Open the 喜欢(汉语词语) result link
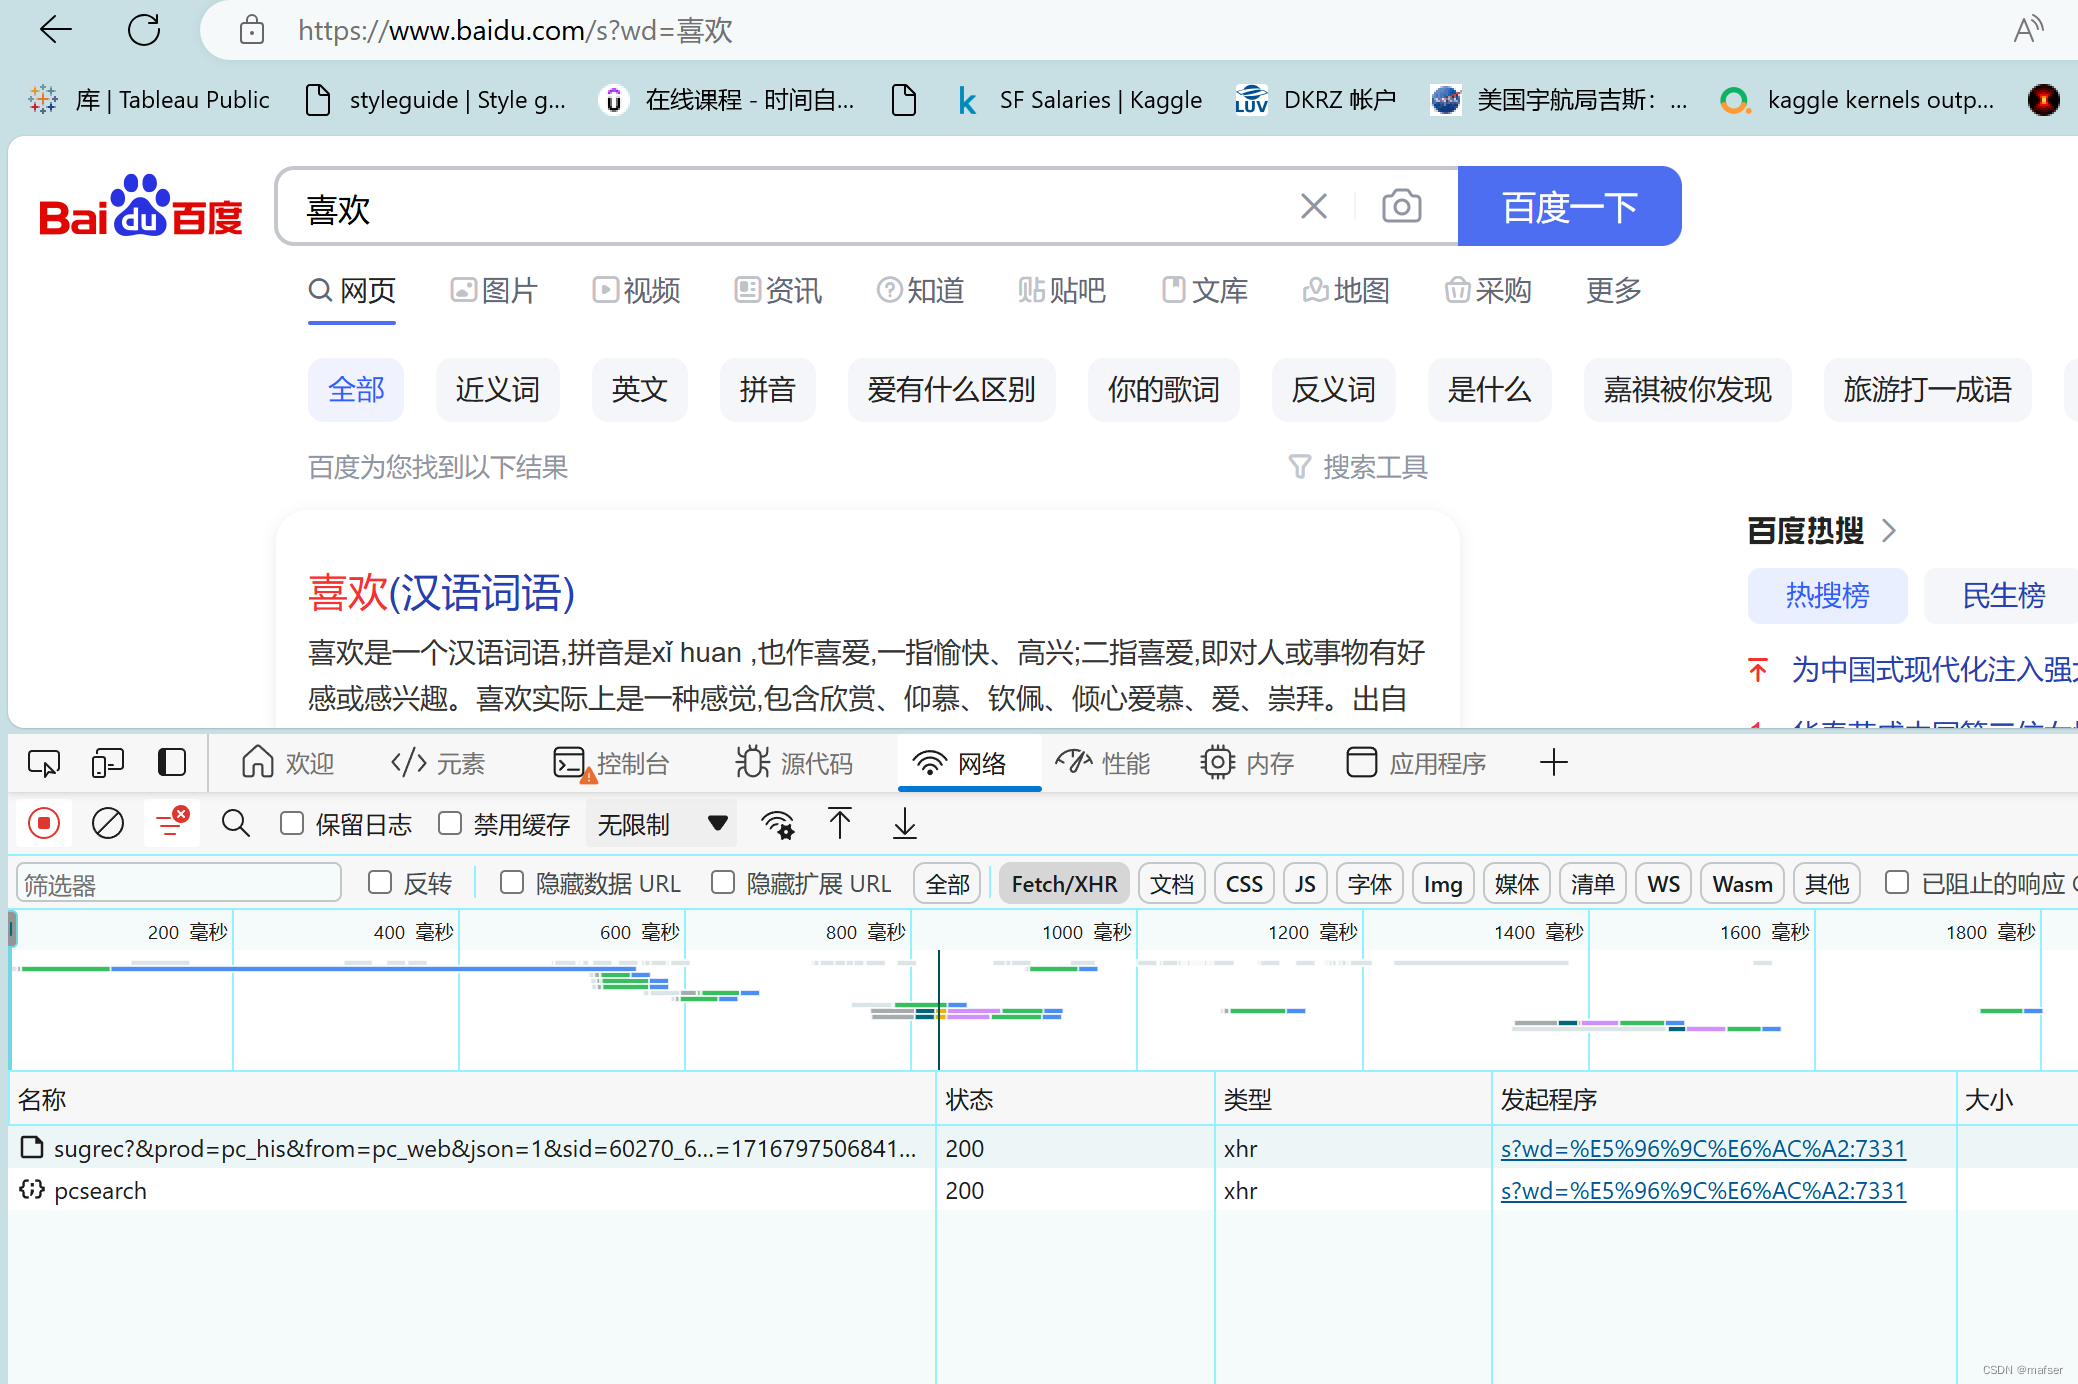The image size is (2078, 1384). 441,593
